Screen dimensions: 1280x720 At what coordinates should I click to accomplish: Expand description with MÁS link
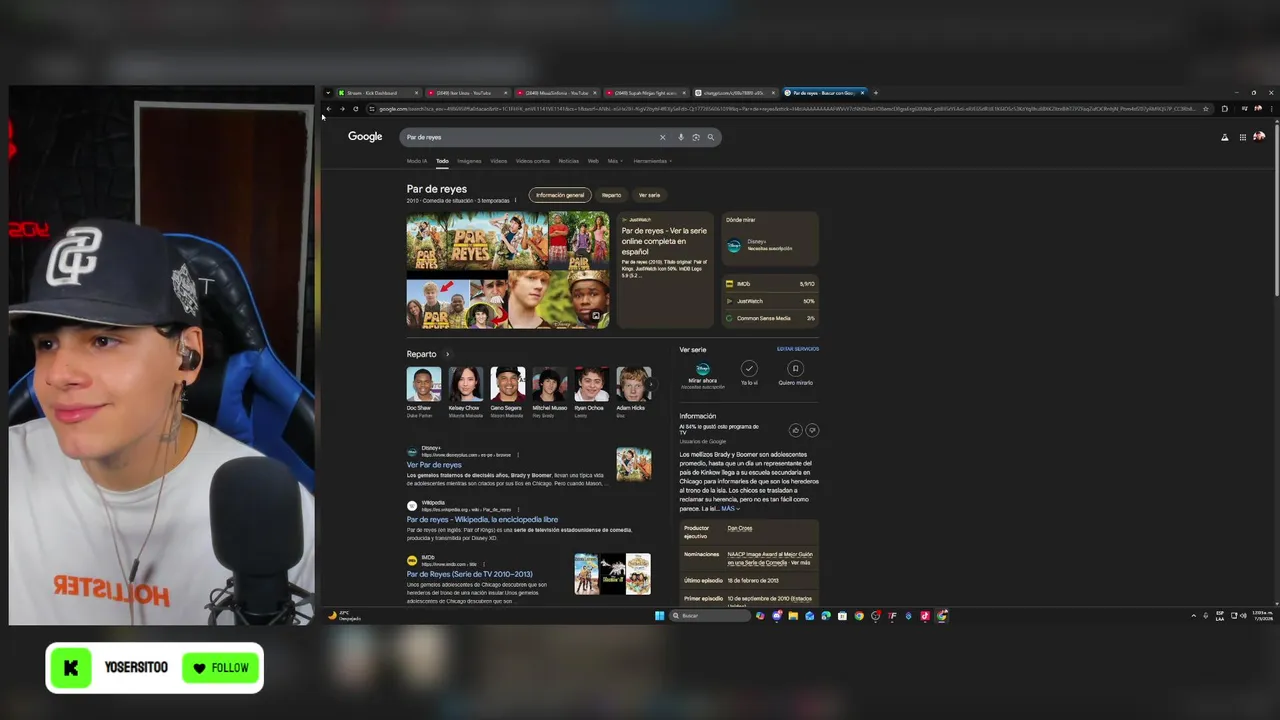pyautogui.click(x=729, y=509)
